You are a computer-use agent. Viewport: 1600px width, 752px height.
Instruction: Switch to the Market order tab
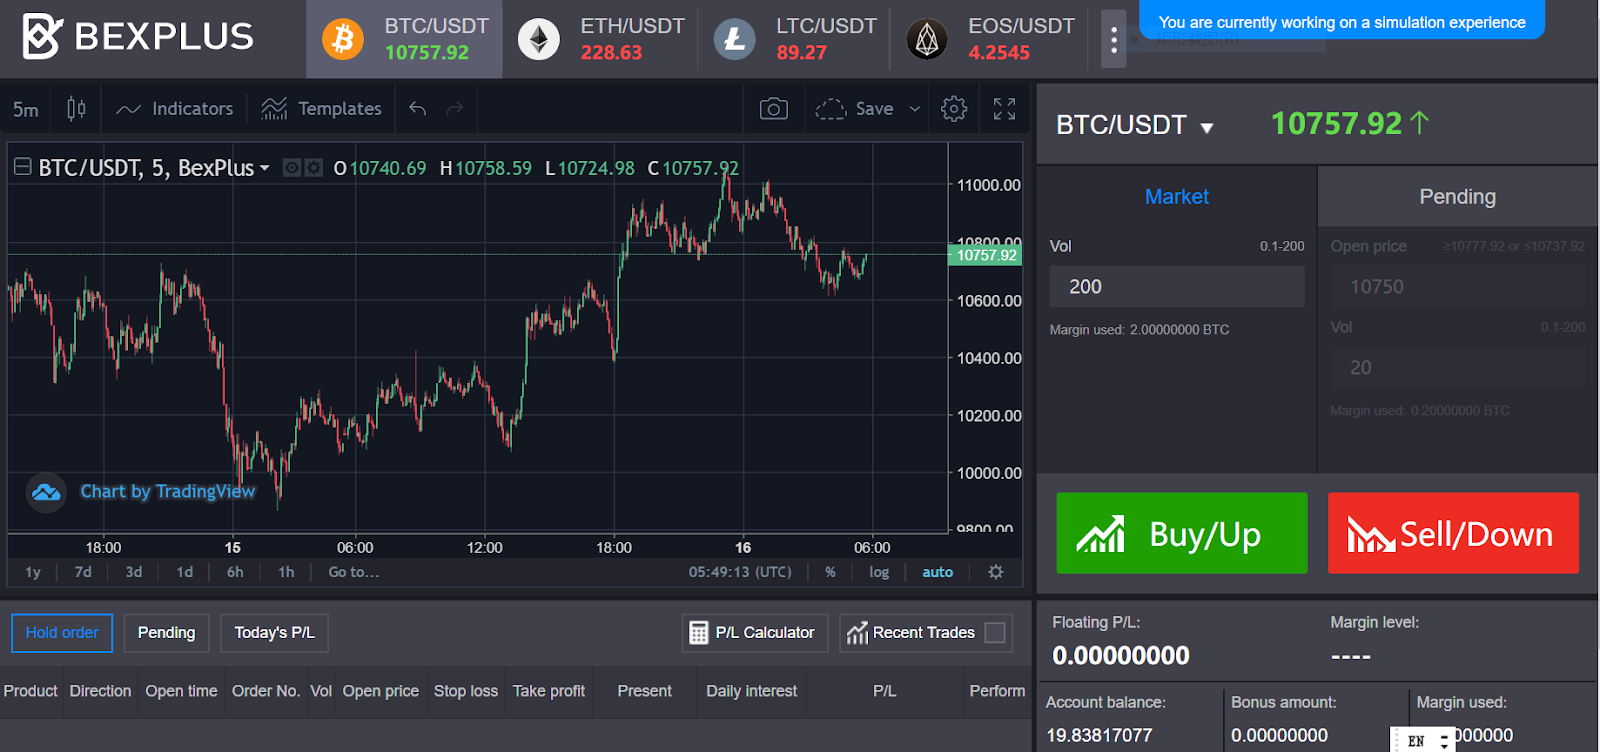1177,197
